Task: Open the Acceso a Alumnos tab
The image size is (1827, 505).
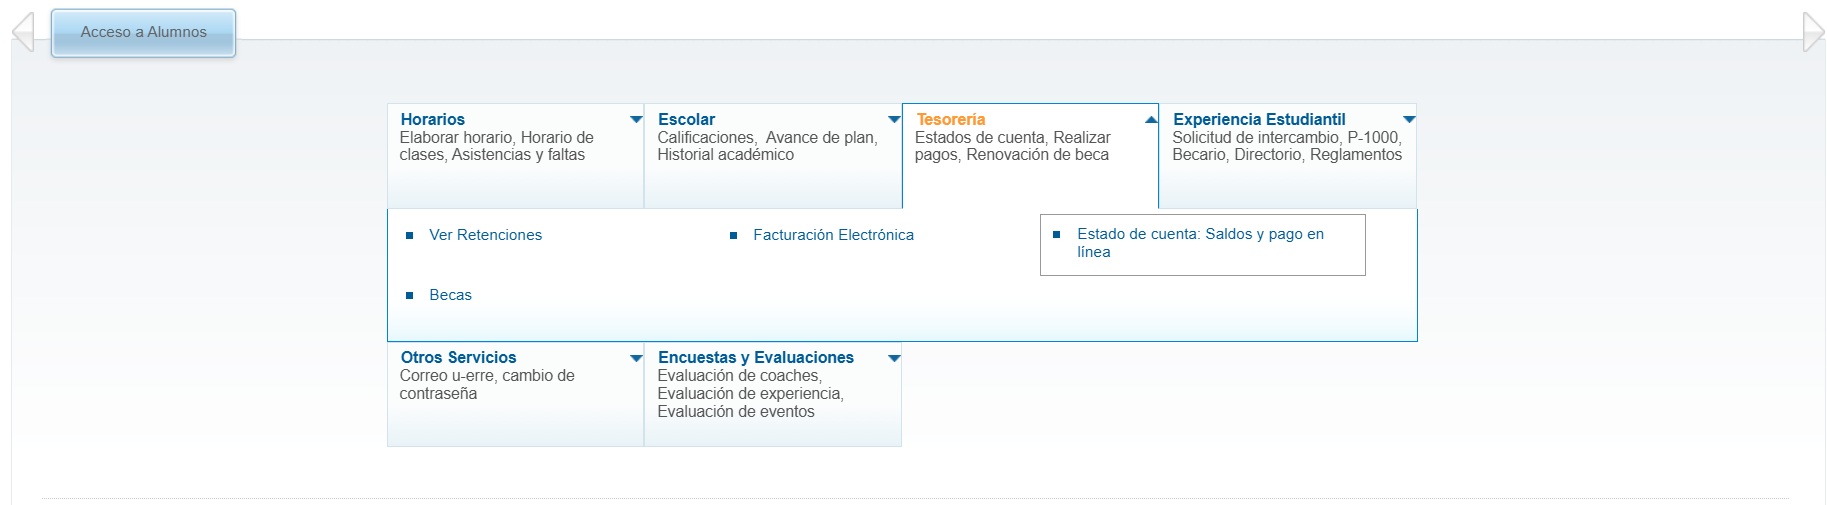Action: (144, 33)
